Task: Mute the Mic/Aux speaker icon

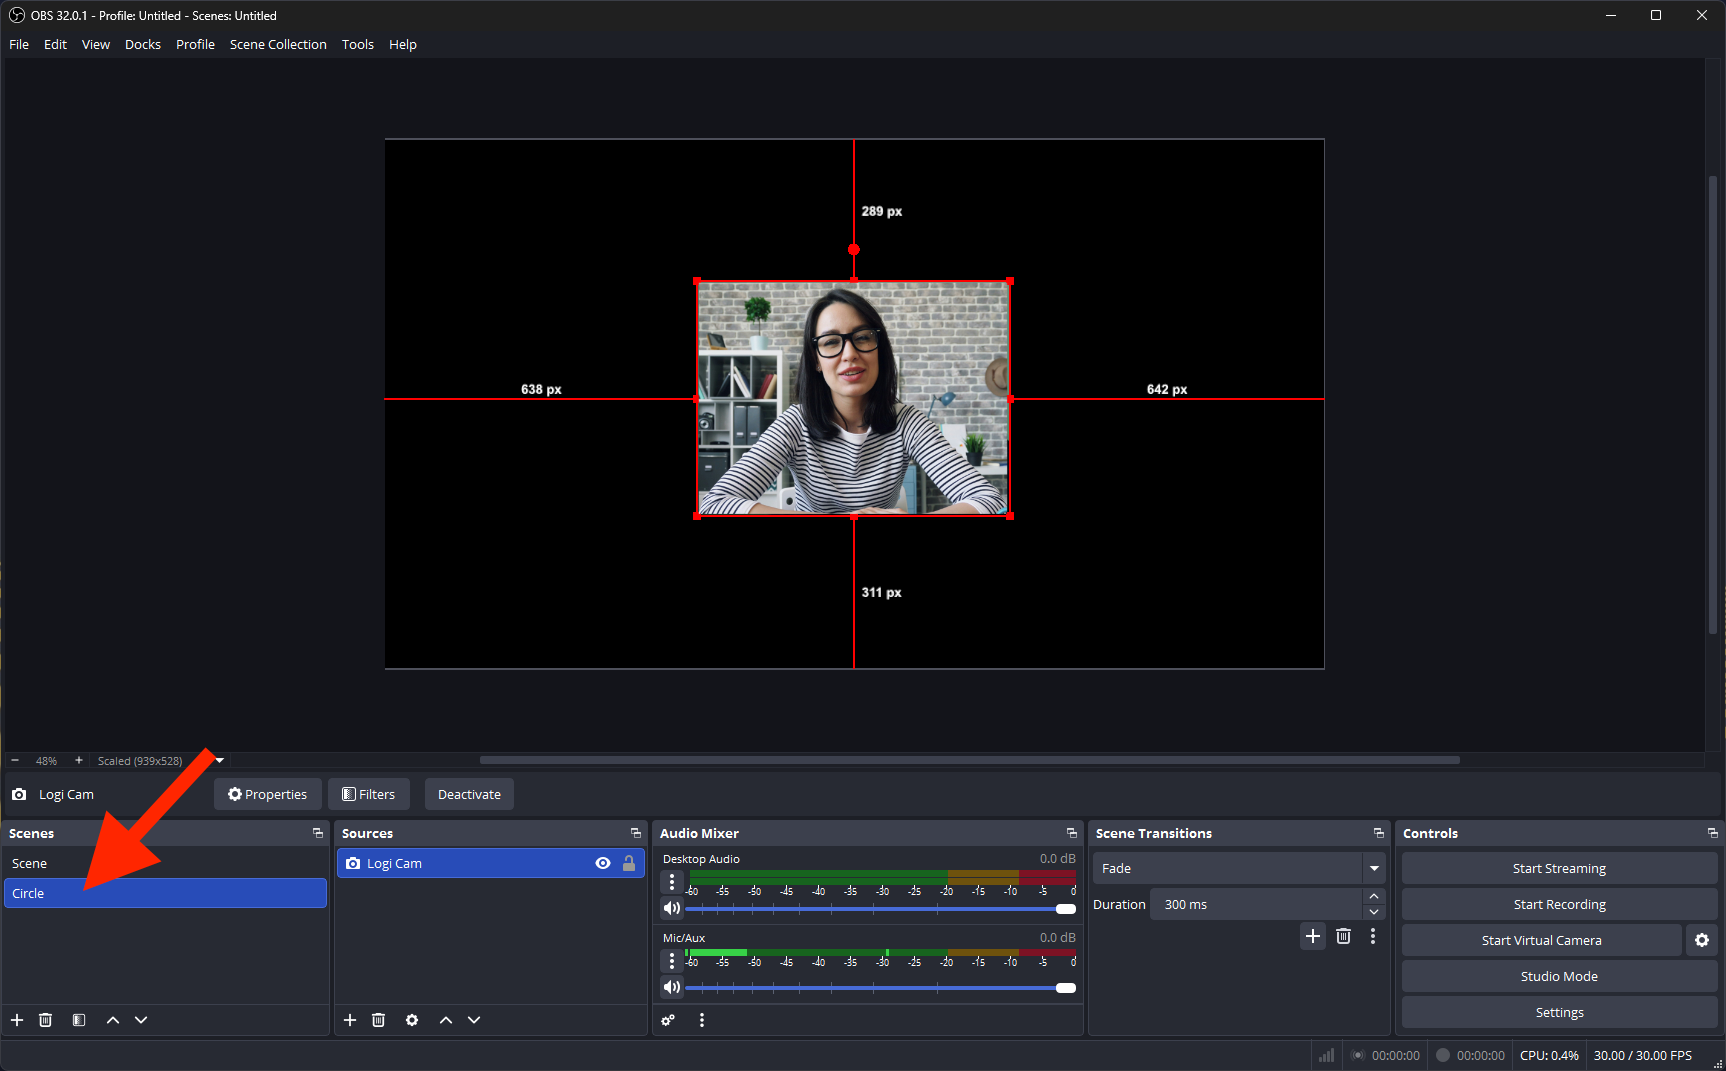Action: coord(672,987)
